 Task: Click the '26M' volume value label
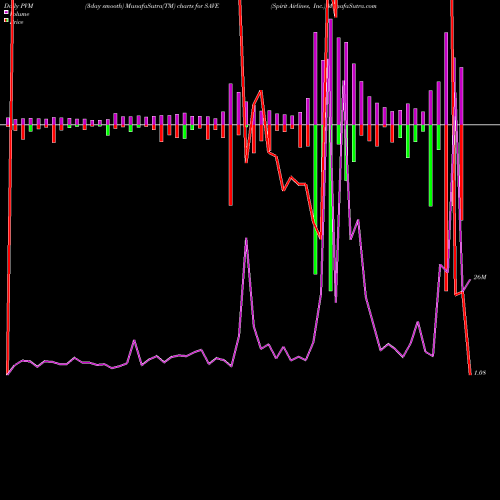(480, 277)
